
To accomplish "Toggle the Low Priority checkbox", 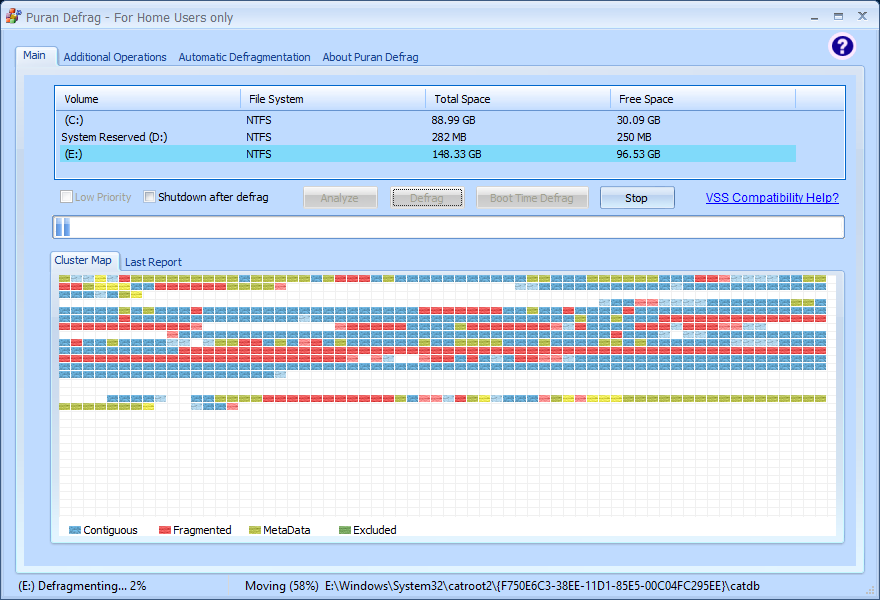I will (x=67, y=197).
